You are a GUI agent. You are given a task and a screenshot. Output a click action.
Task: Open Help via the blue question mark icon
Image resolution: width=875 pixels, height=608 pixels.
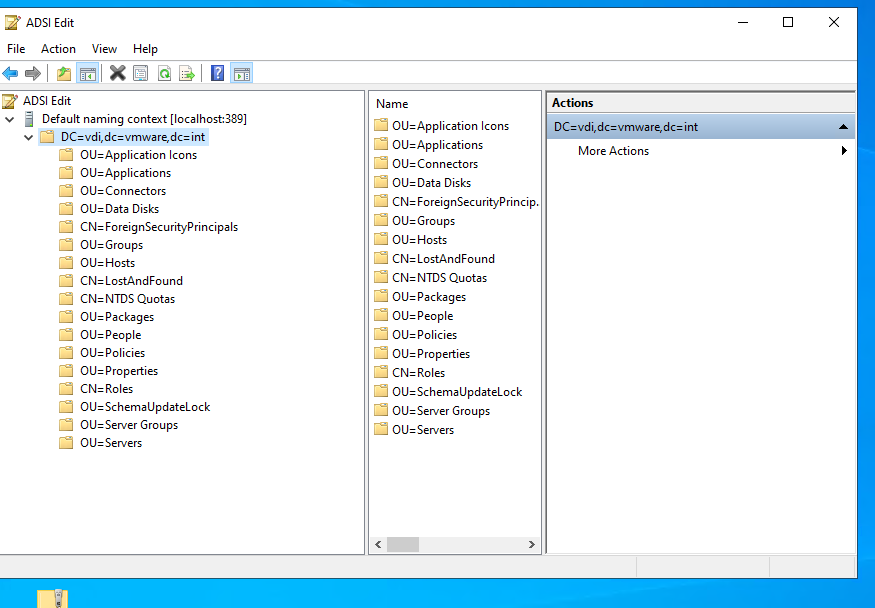point(217,73)
